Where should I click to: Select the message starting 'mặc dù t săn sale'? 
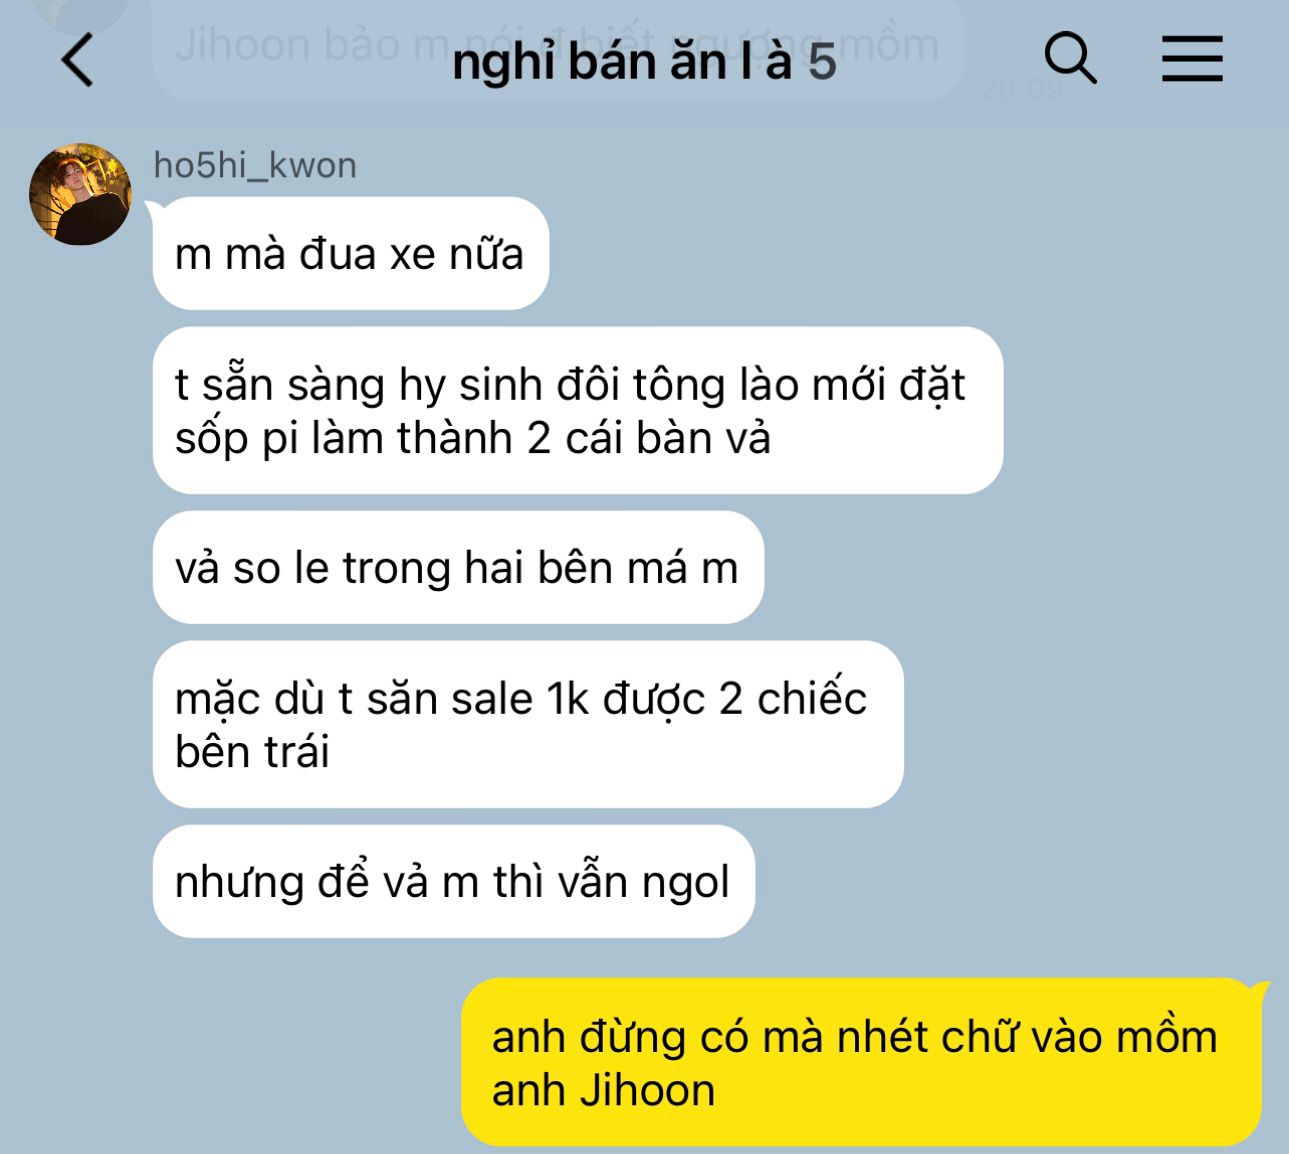click(528, 724)
